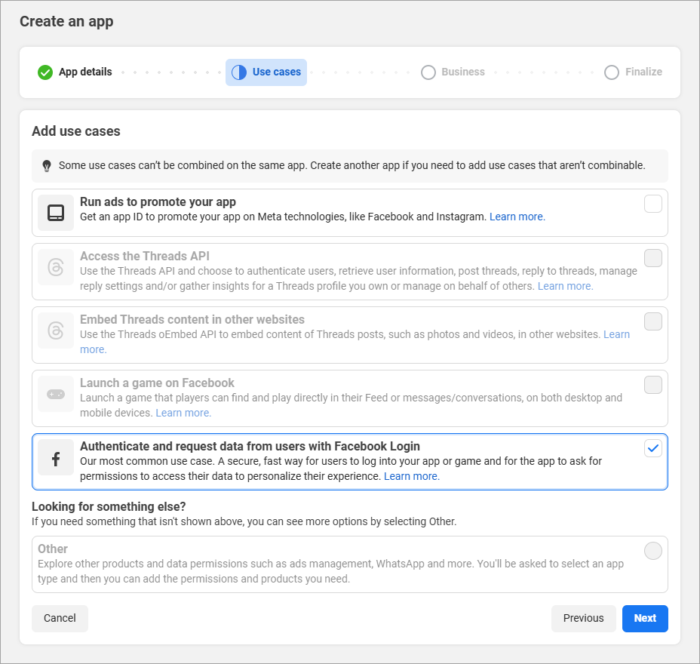700x664 pixels.
Task: Jump to the Finalize step
Action: coord(633,72)
